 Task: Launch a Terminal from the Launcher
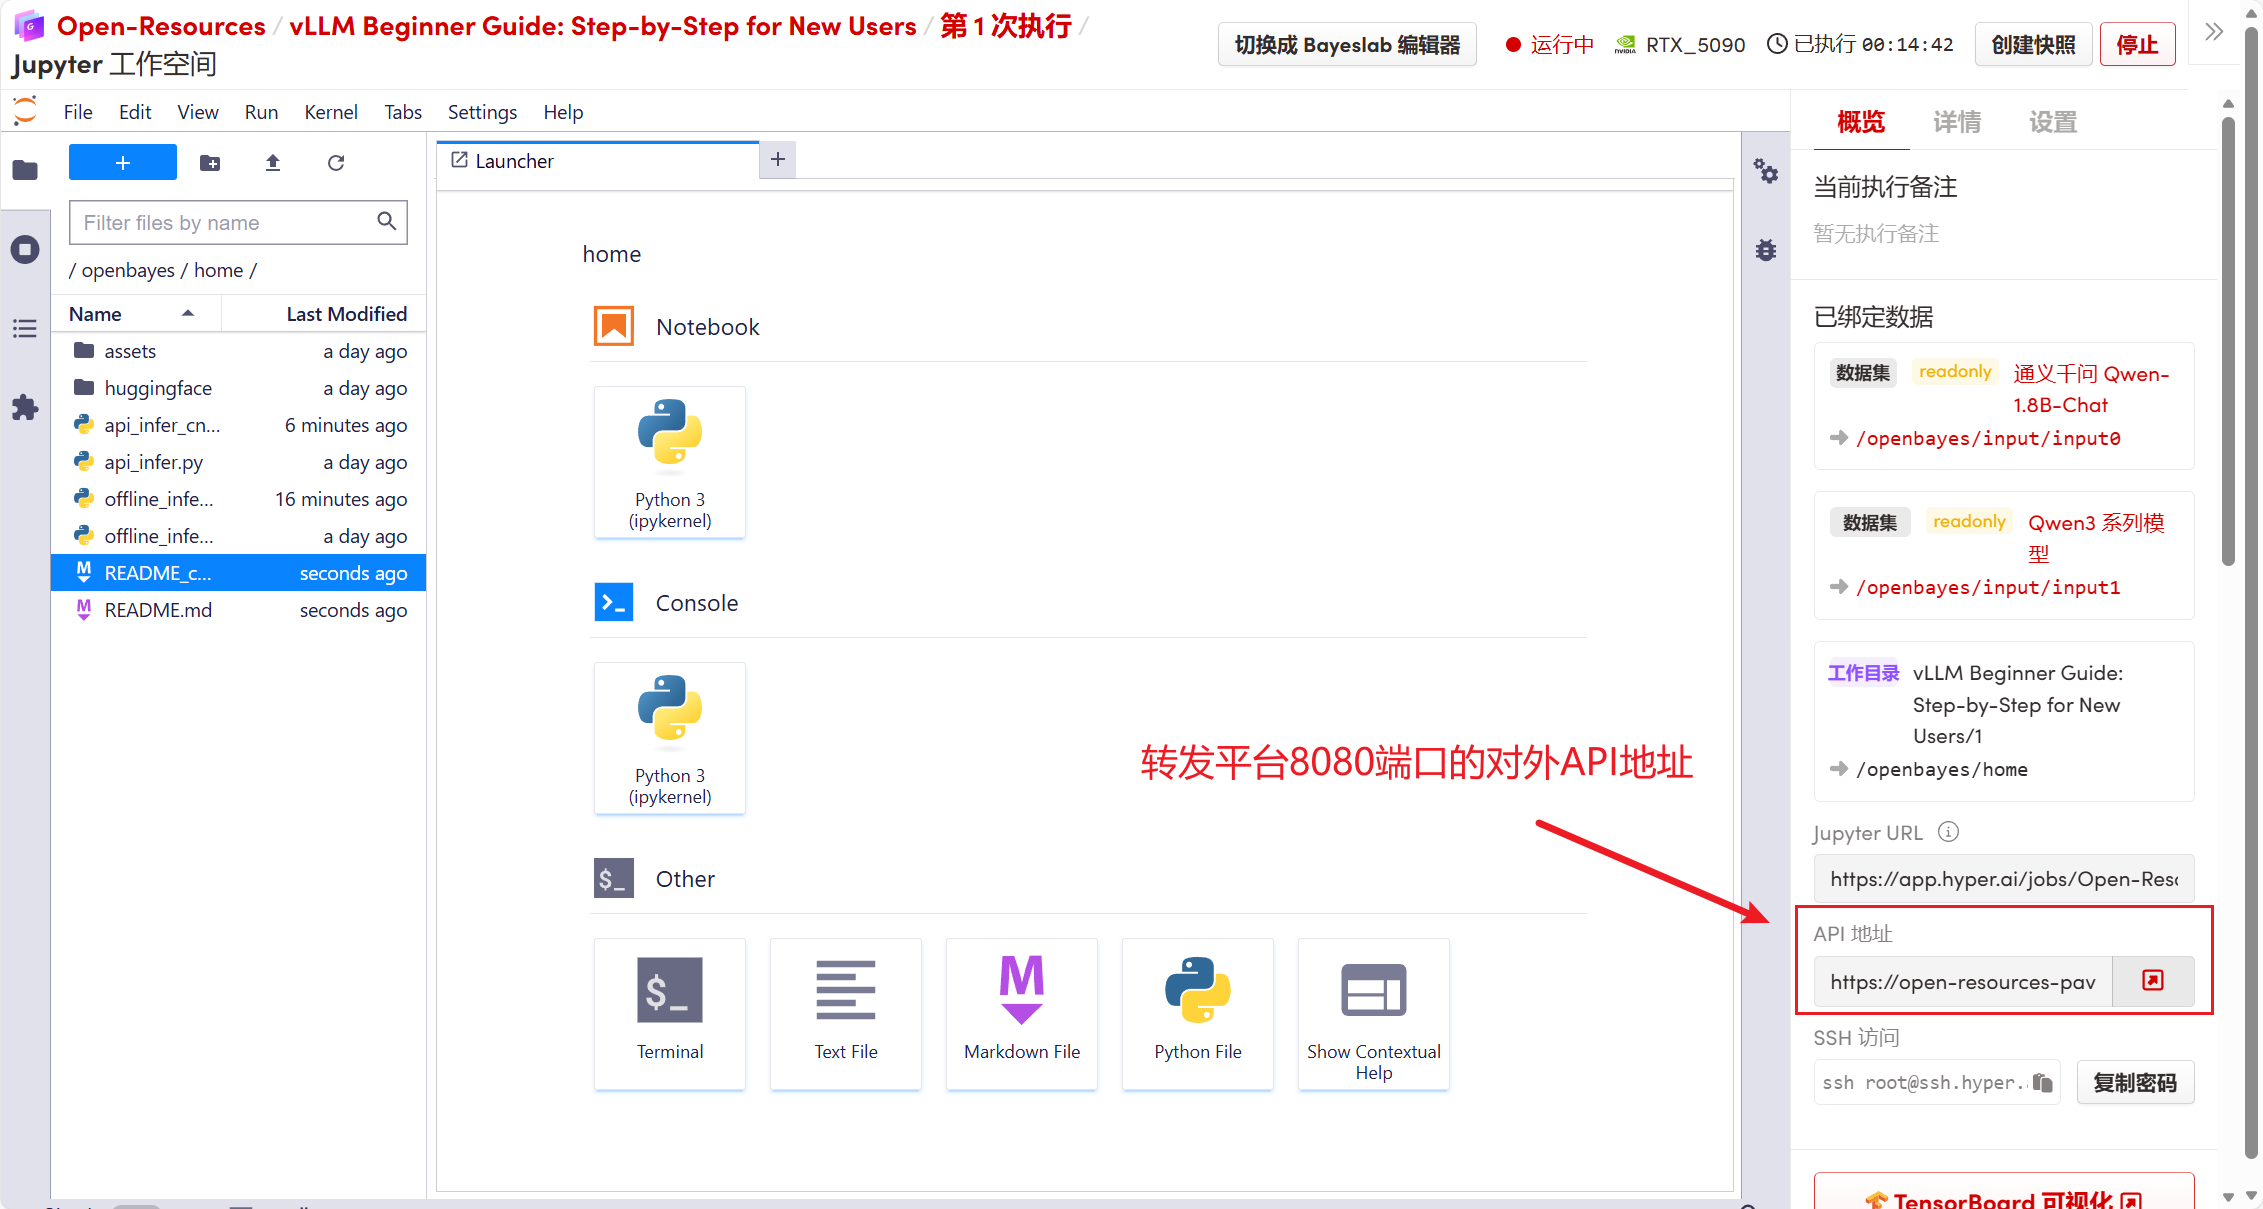coord(669,1012)
